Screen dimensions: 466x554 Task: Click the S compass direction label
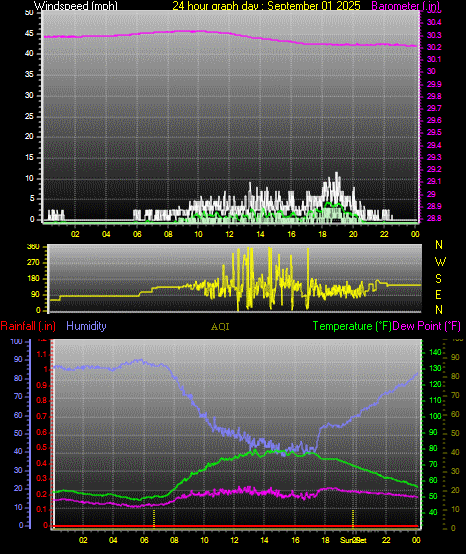(438, 279)
